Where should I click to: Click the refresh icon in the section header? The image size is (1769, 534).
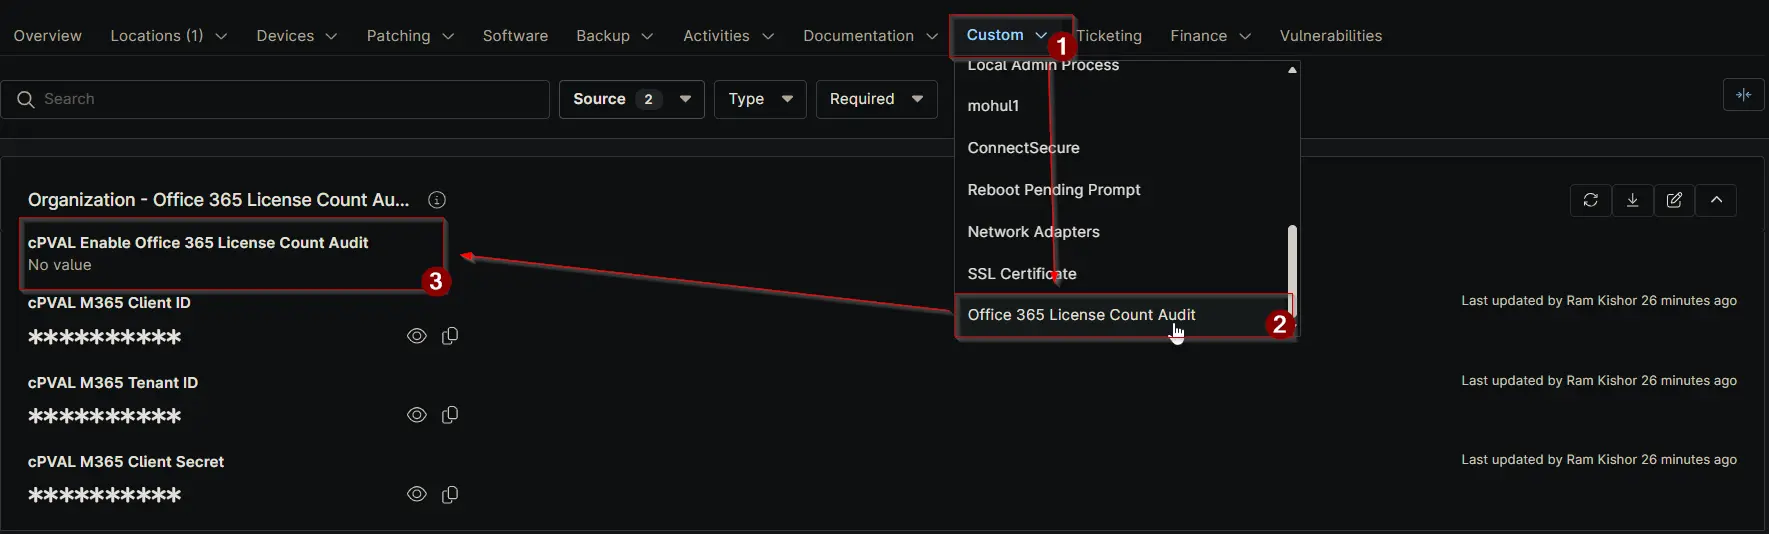(x=1590, y=200)
